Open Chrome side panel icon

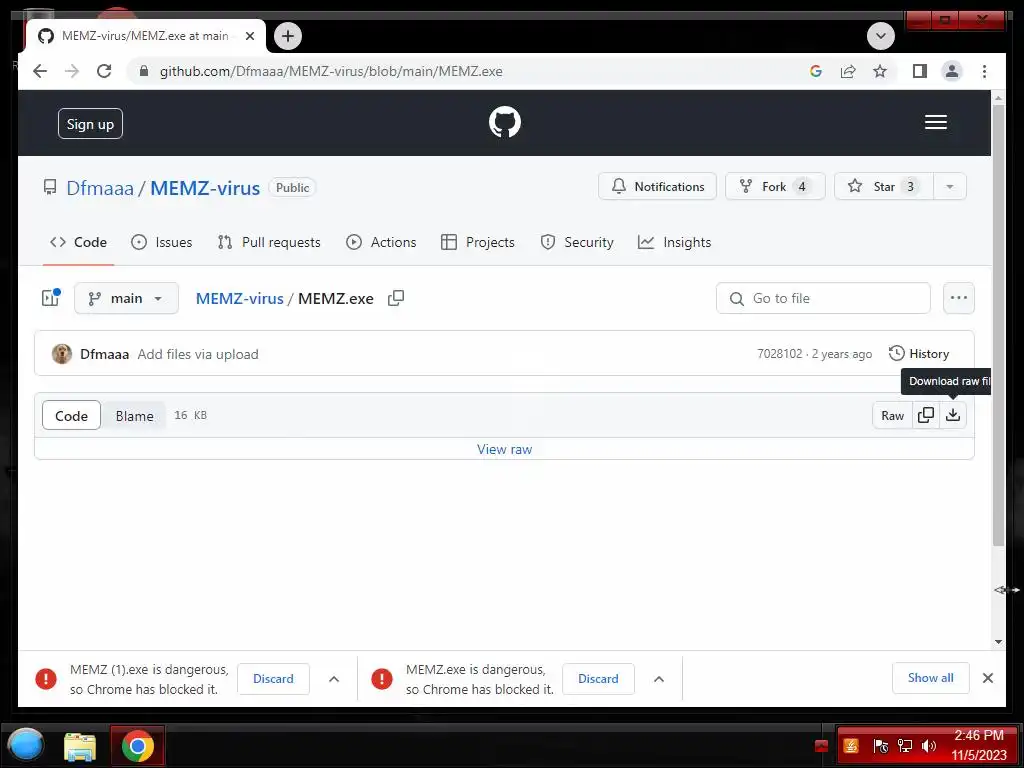(x=920, y=71)
